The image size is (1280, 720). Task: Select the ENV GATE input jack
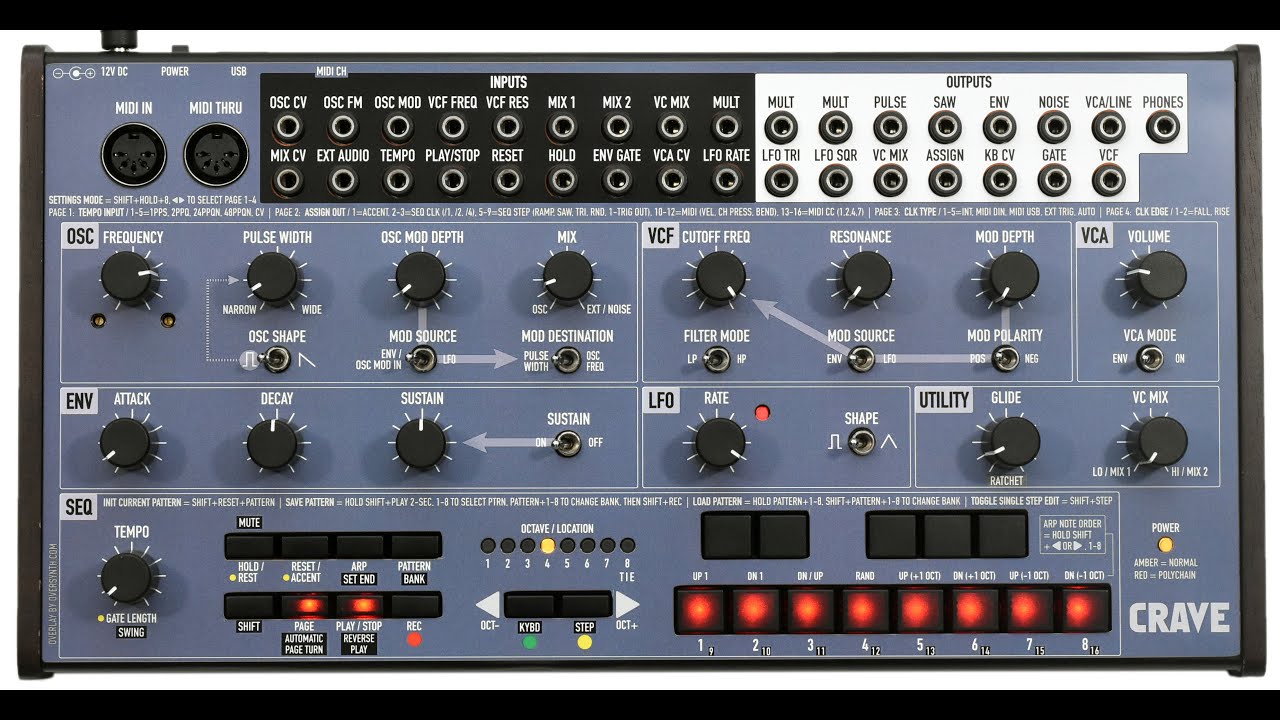point(617,180)
